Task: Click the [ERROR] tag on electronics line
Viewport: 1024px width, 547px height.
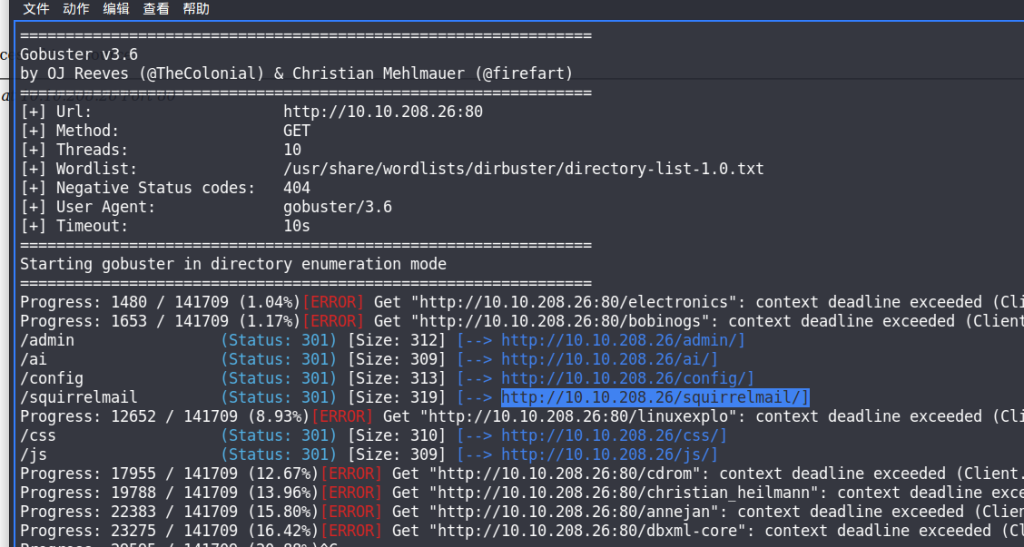Action: 332,302
